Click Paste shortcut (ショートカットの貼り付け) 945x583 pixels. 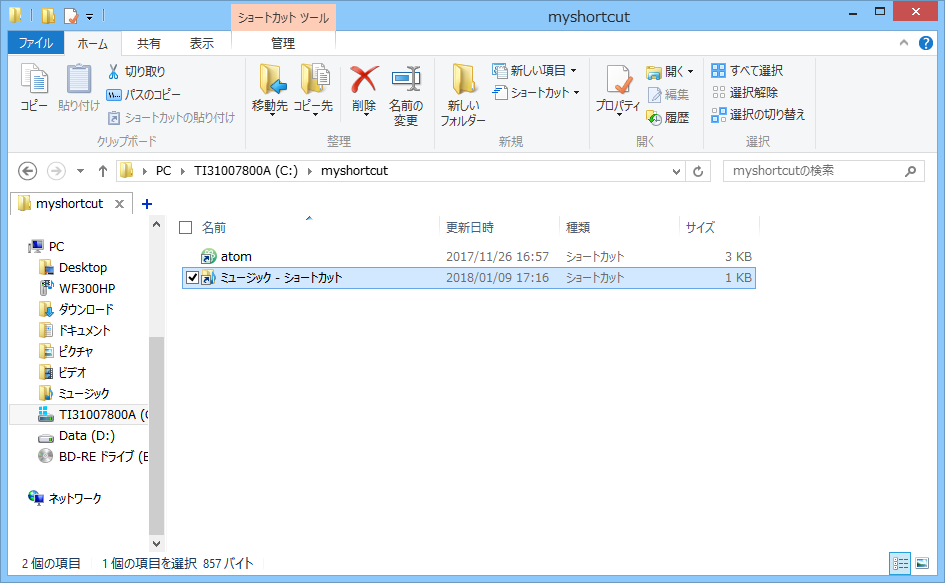pyautogui.click(x=171, y=118)
